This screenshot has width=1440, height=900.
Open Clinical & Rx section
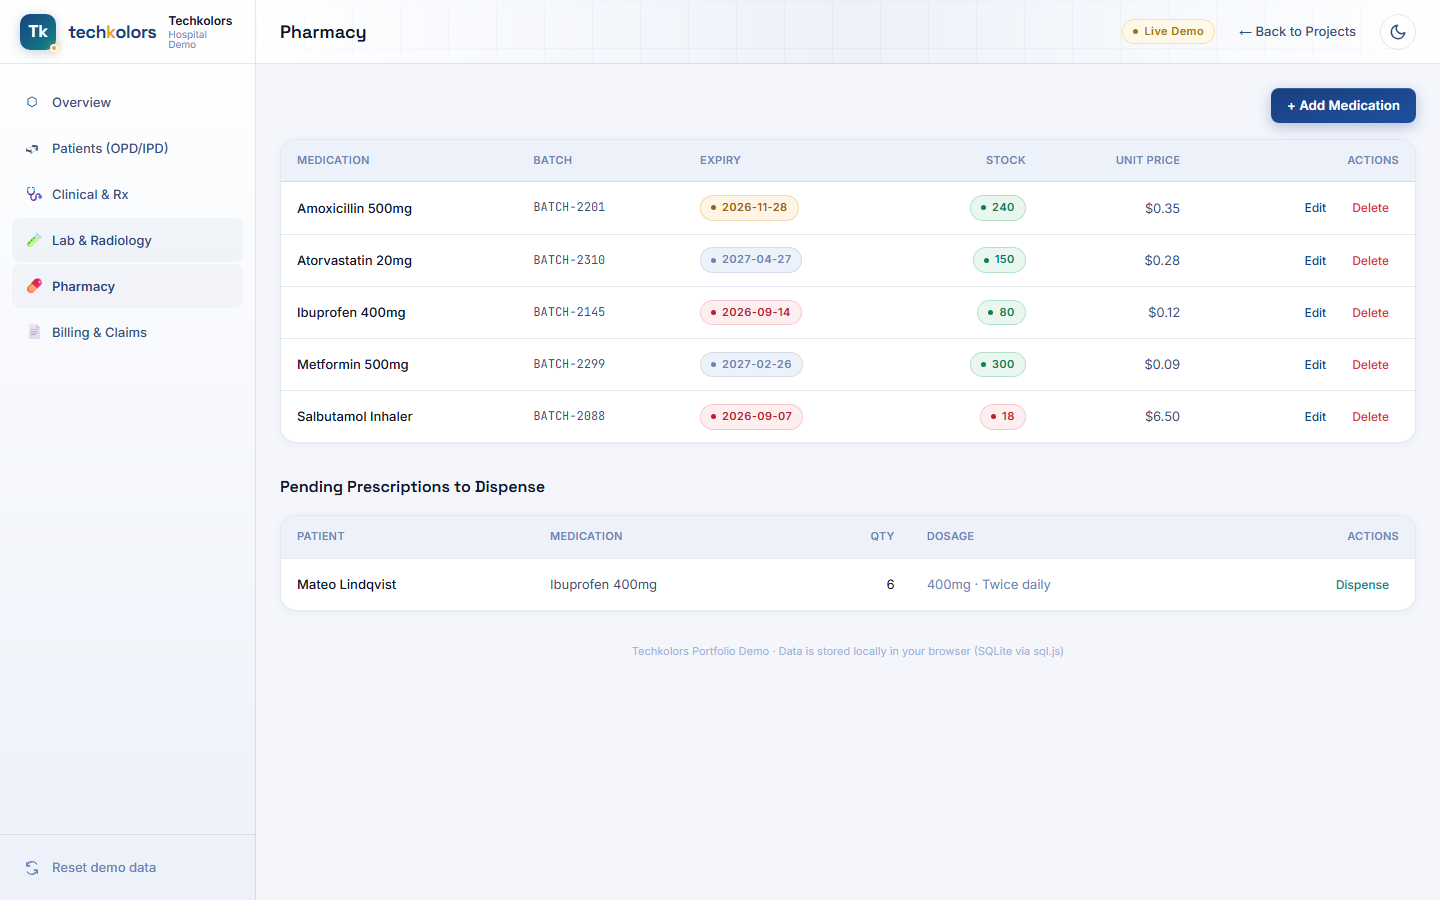click(127, 194)
